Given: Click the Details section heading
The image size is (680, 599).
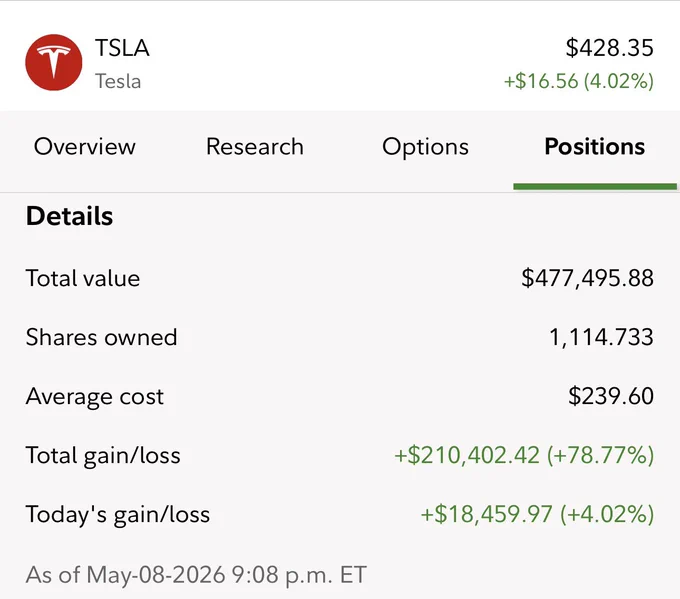Looking at the screenshot, I should [x=69, y=216].
